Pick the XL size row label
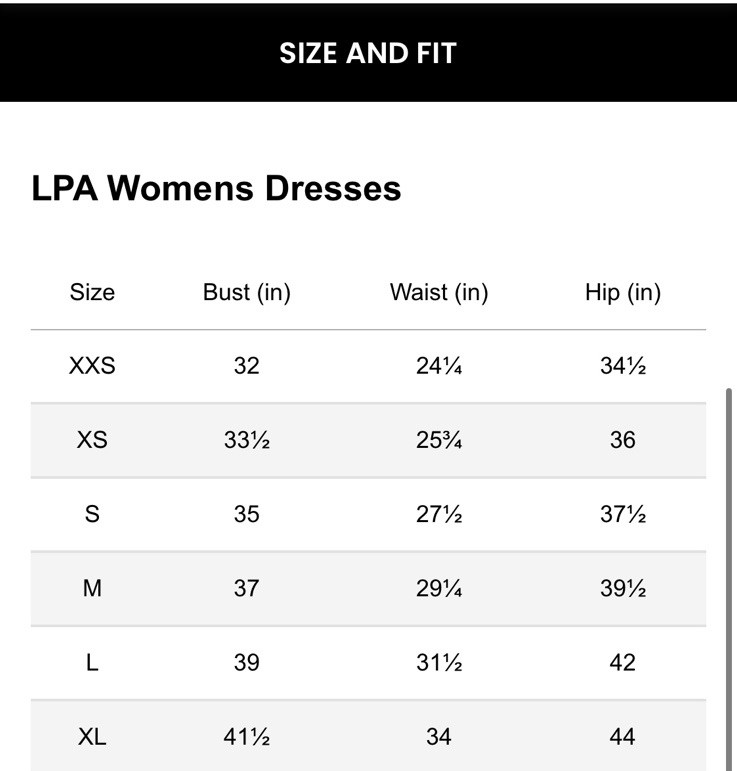 click(x=92, y=737)
